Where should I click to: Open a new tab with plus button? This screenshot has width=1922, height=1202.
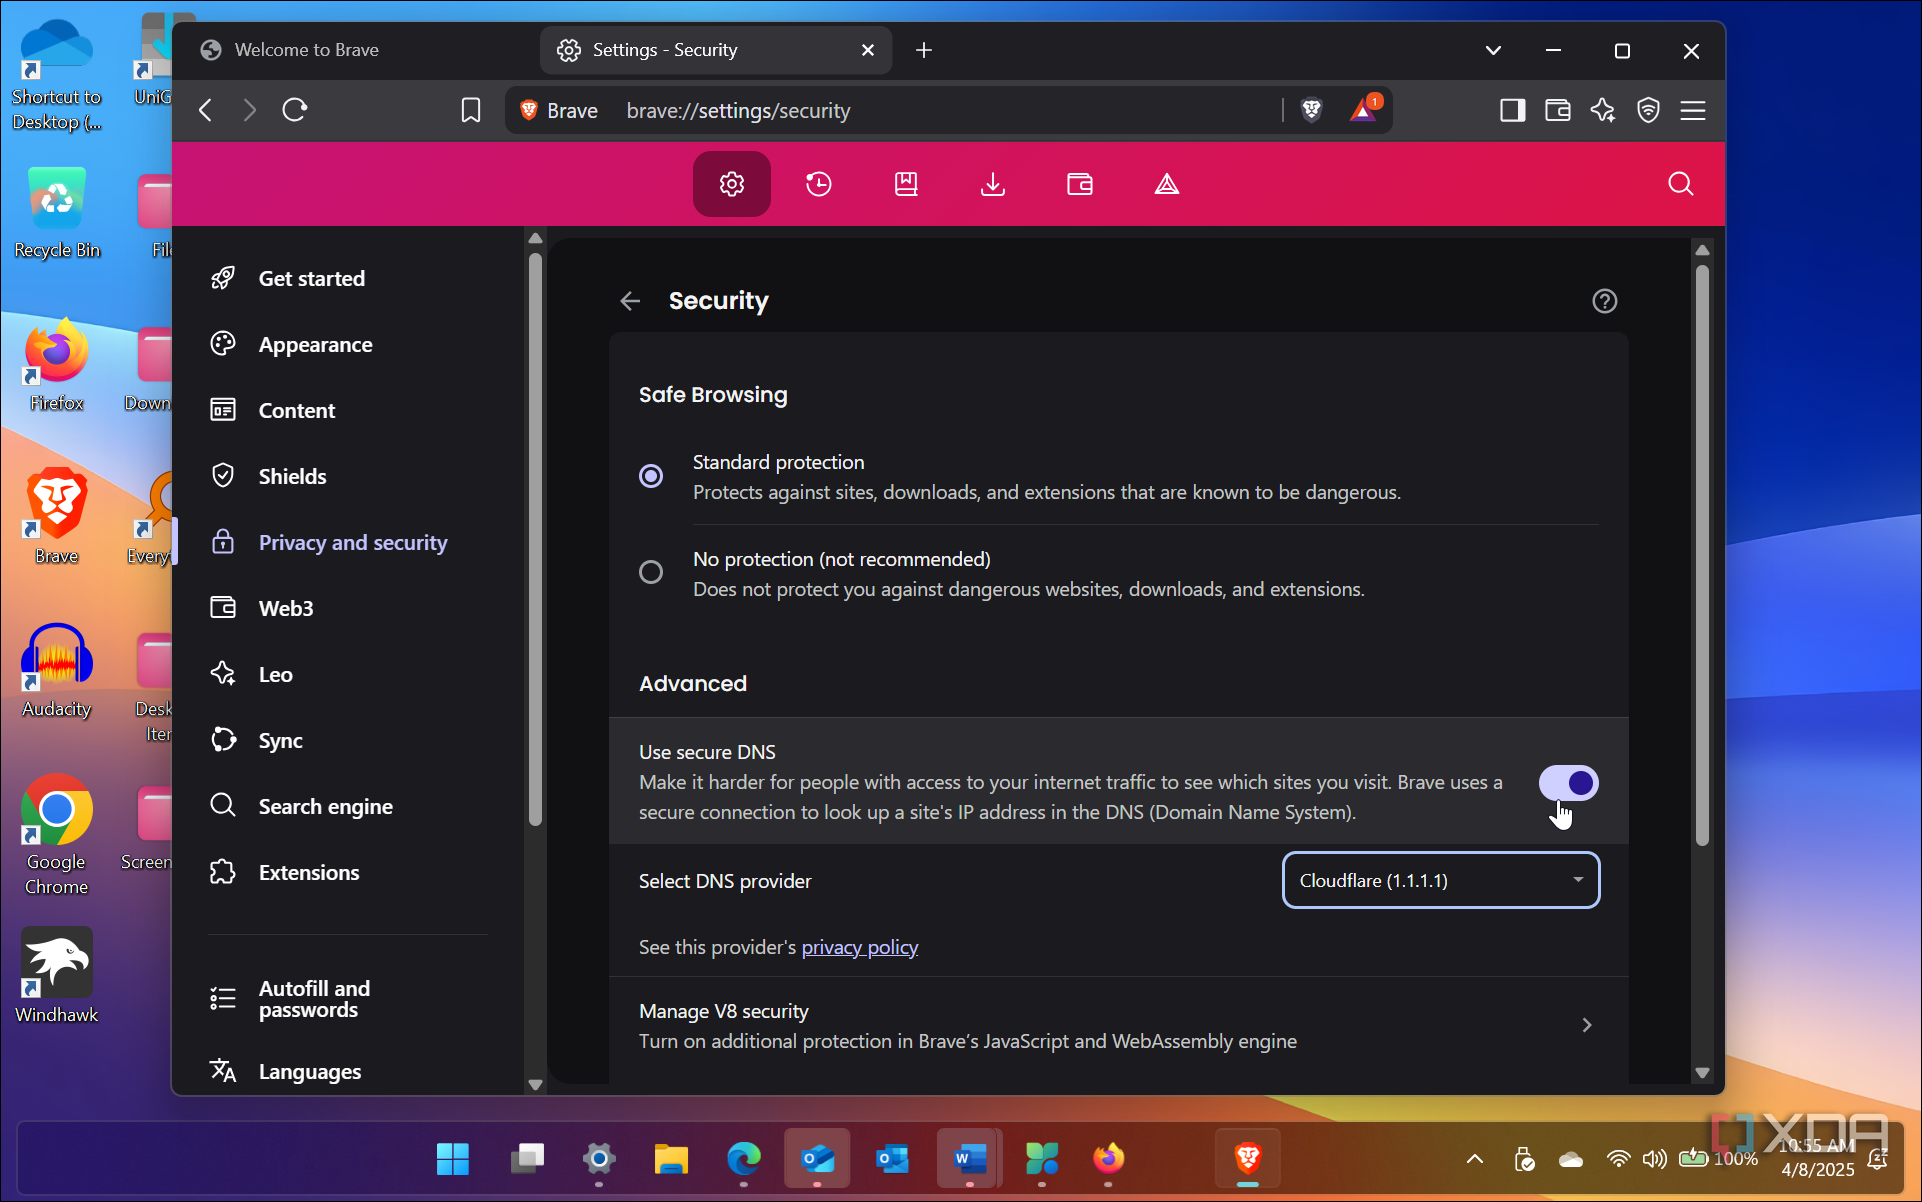[x=924, y=50]
